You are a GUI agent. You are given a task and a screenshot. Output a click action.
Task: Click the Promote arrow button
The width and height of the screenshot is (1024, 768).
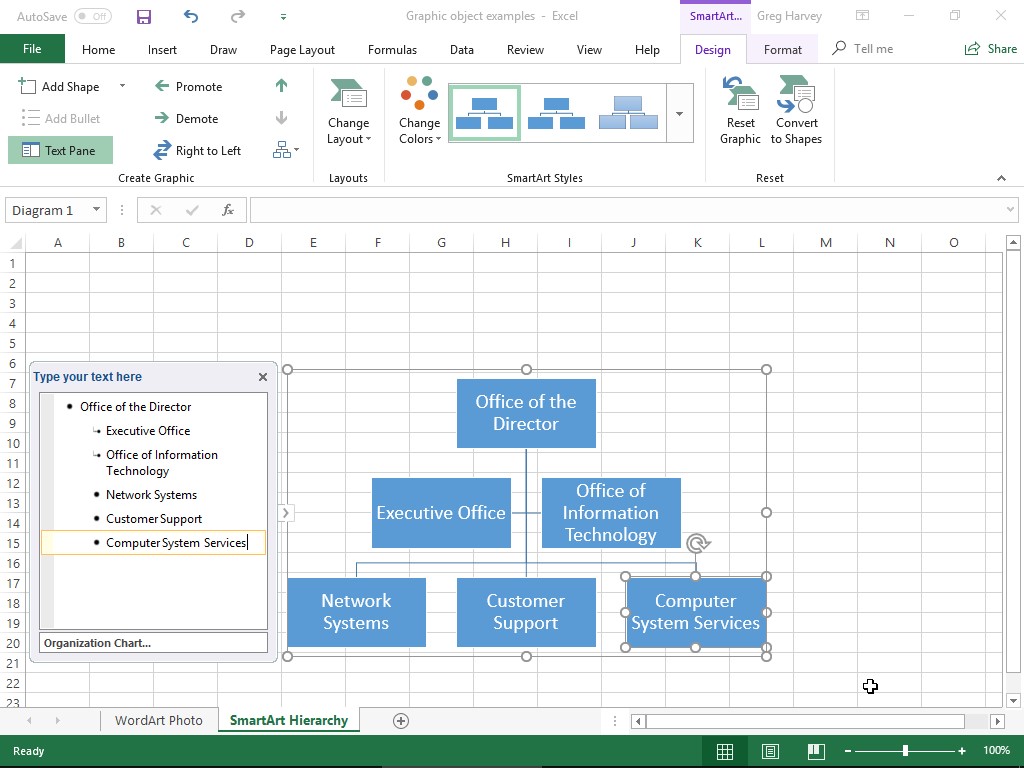tap(188, 87)
